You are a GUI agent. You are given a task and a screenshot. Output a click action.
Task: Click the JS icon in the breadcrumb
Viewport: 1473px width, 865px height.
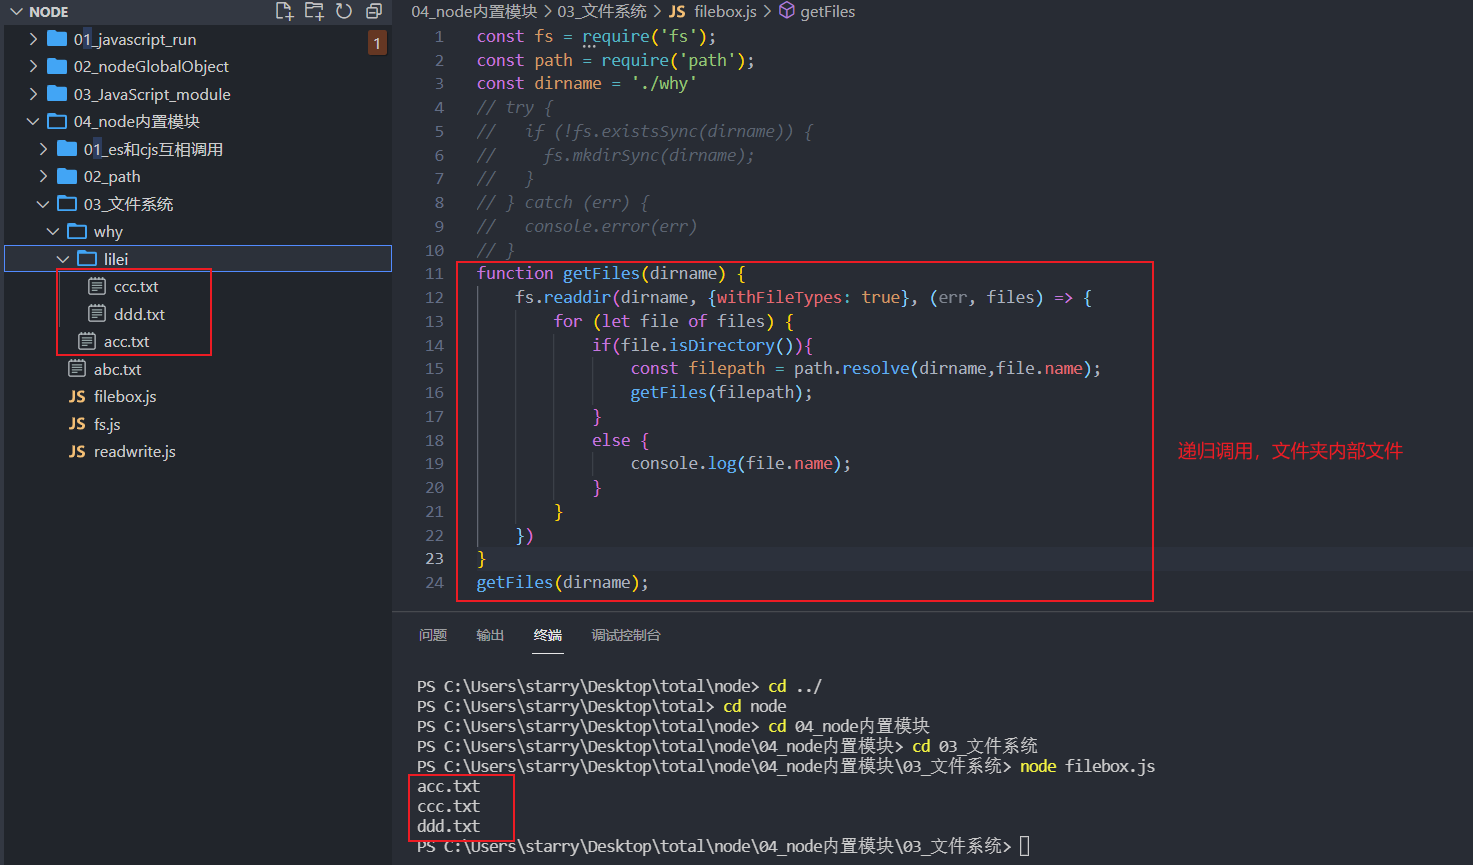tap(677, 11)
